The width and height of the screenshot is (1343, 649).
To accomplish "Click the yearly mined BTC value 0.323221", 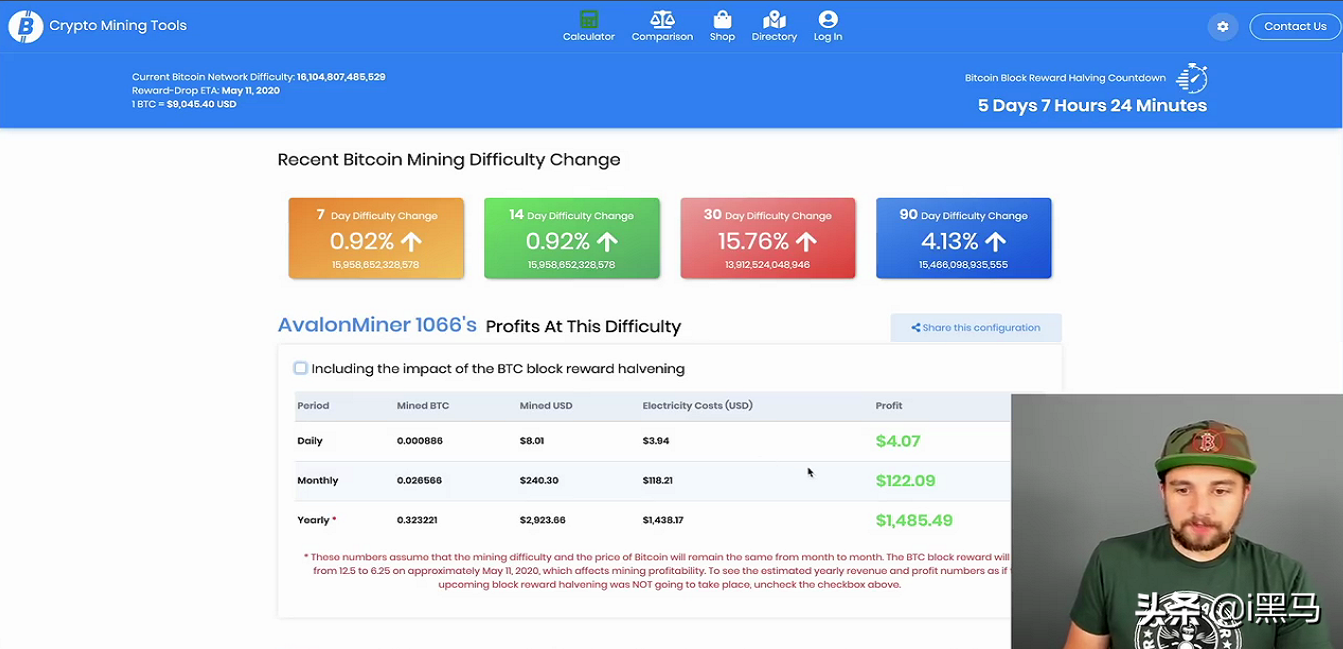I will [420, 521].
